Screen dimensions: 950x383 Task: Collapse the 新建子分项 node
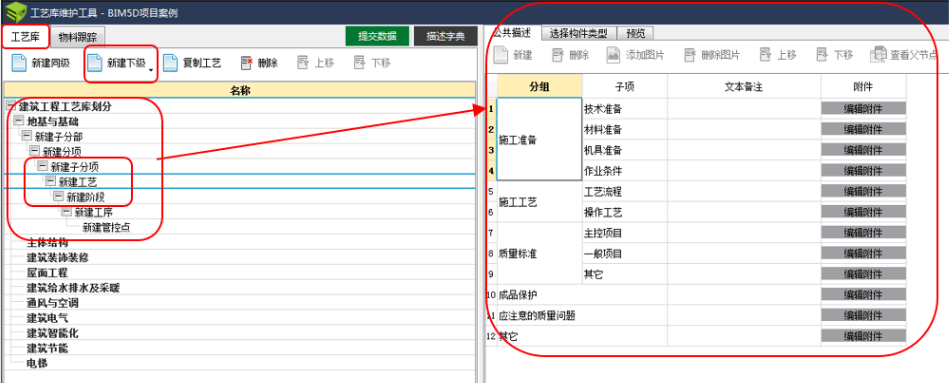pos(42,165)
